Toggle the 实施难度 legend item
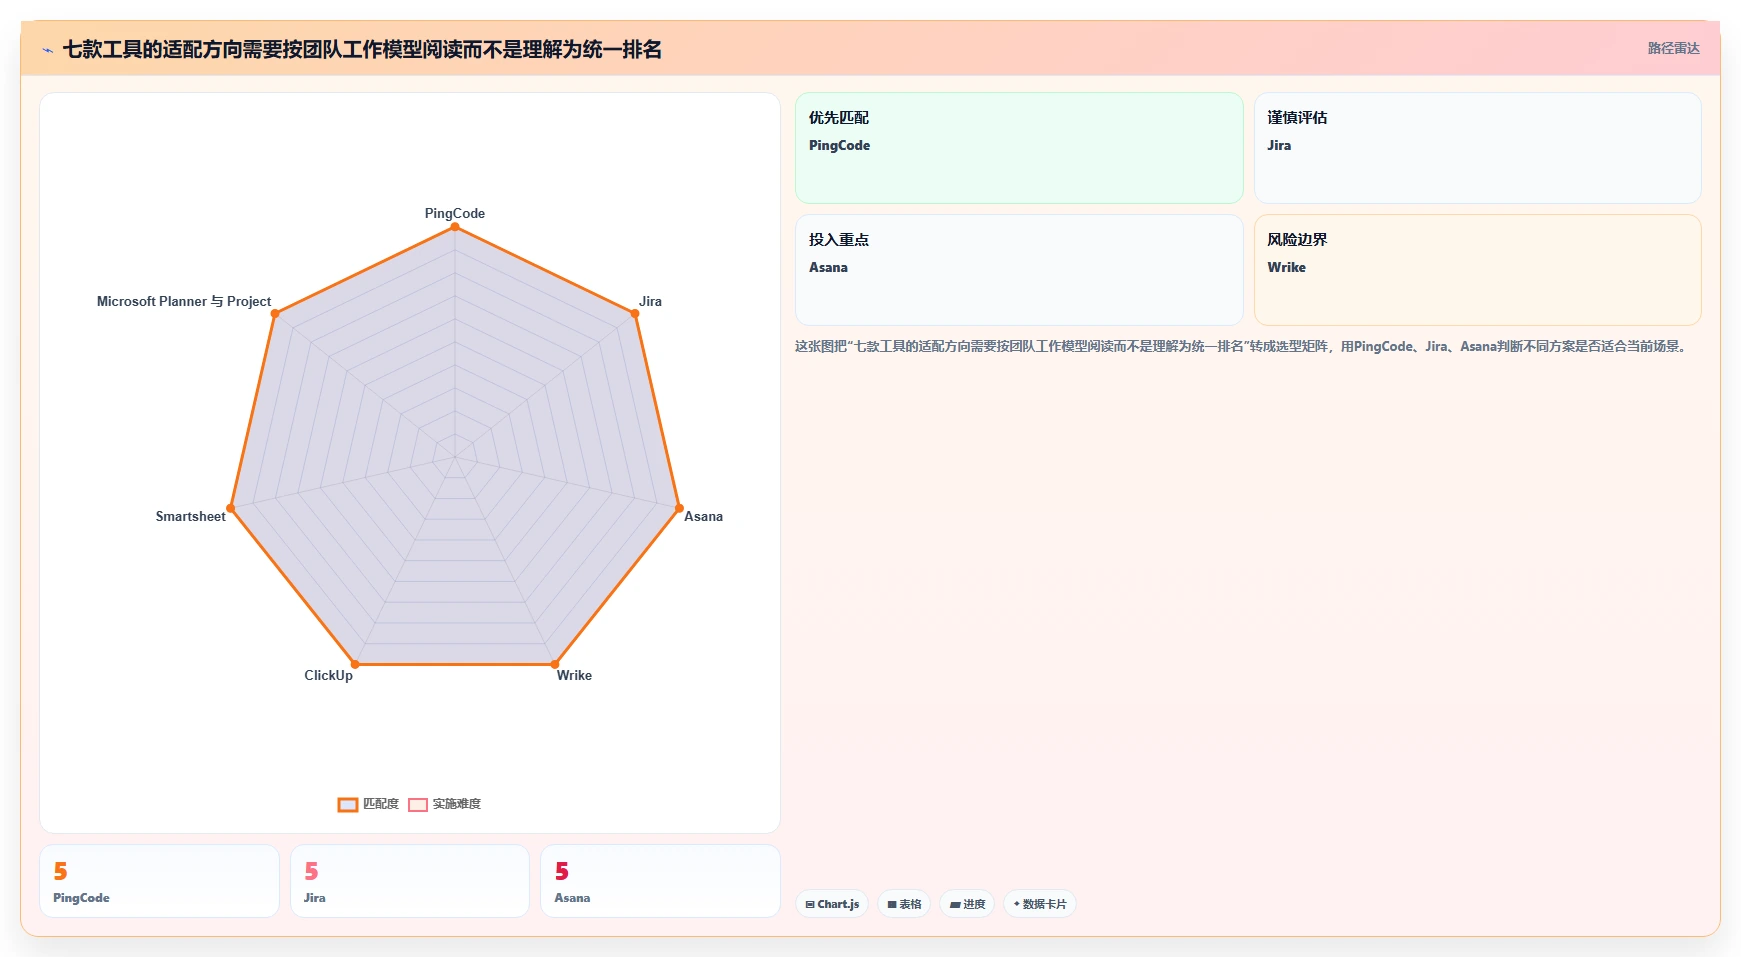This screenshot has width=1741, height=957. (445, 804)
